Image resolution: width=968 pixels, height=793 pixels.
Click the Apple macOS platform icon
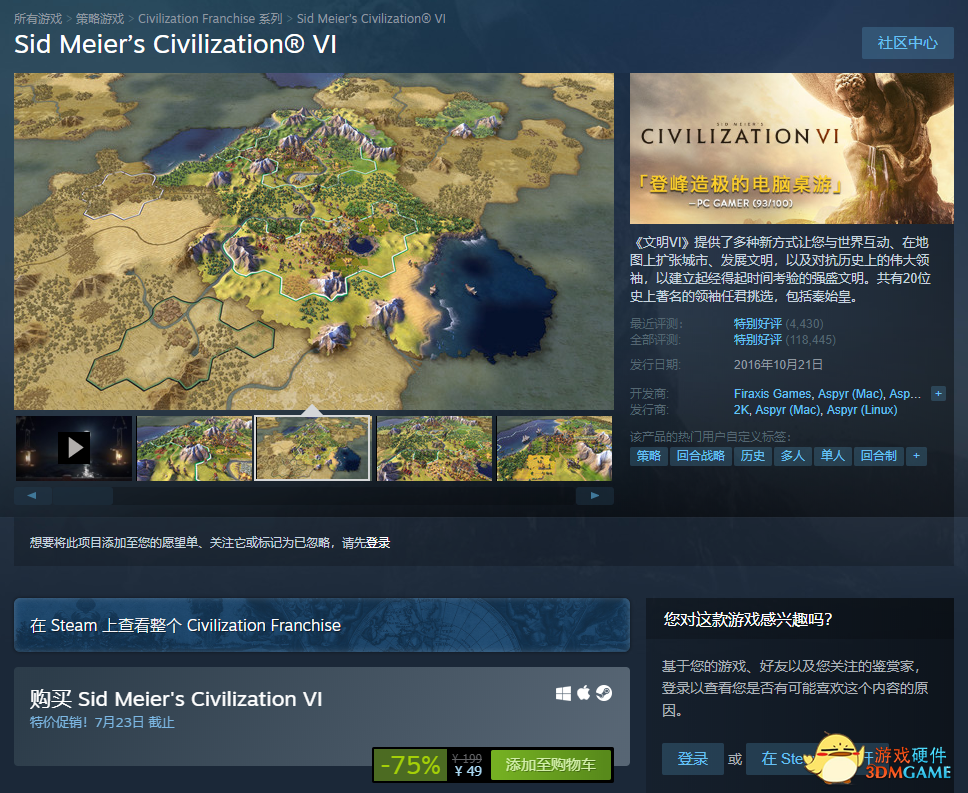583,693
